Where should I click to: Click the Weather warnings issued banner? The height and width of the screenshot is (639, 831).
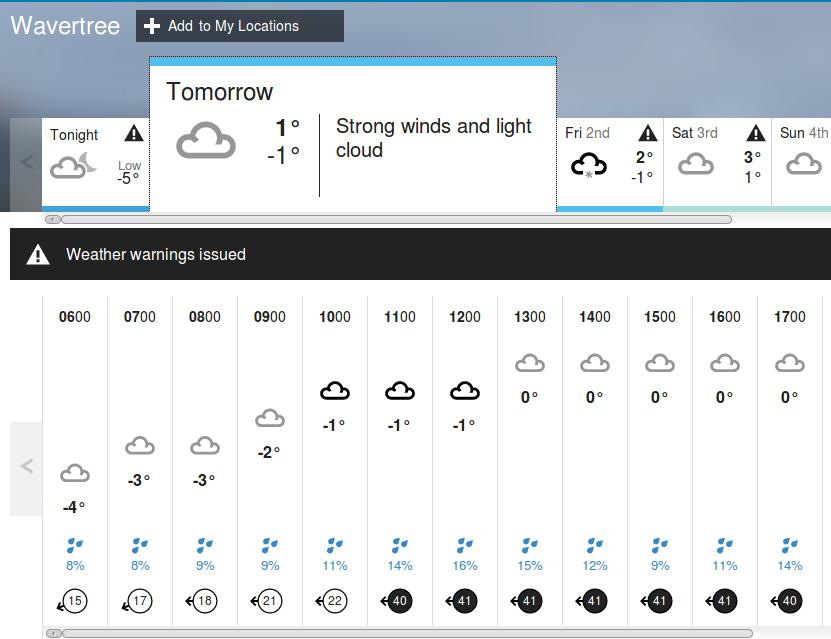(420, 254)
